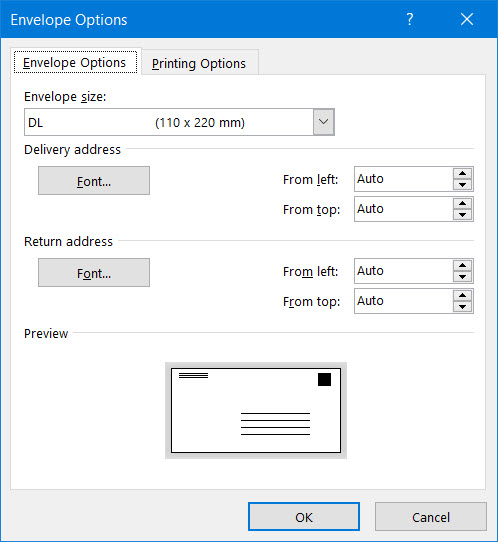498x542 pixels.
Task: Increase the Delivery address From left value
Action: click(463, 173)
